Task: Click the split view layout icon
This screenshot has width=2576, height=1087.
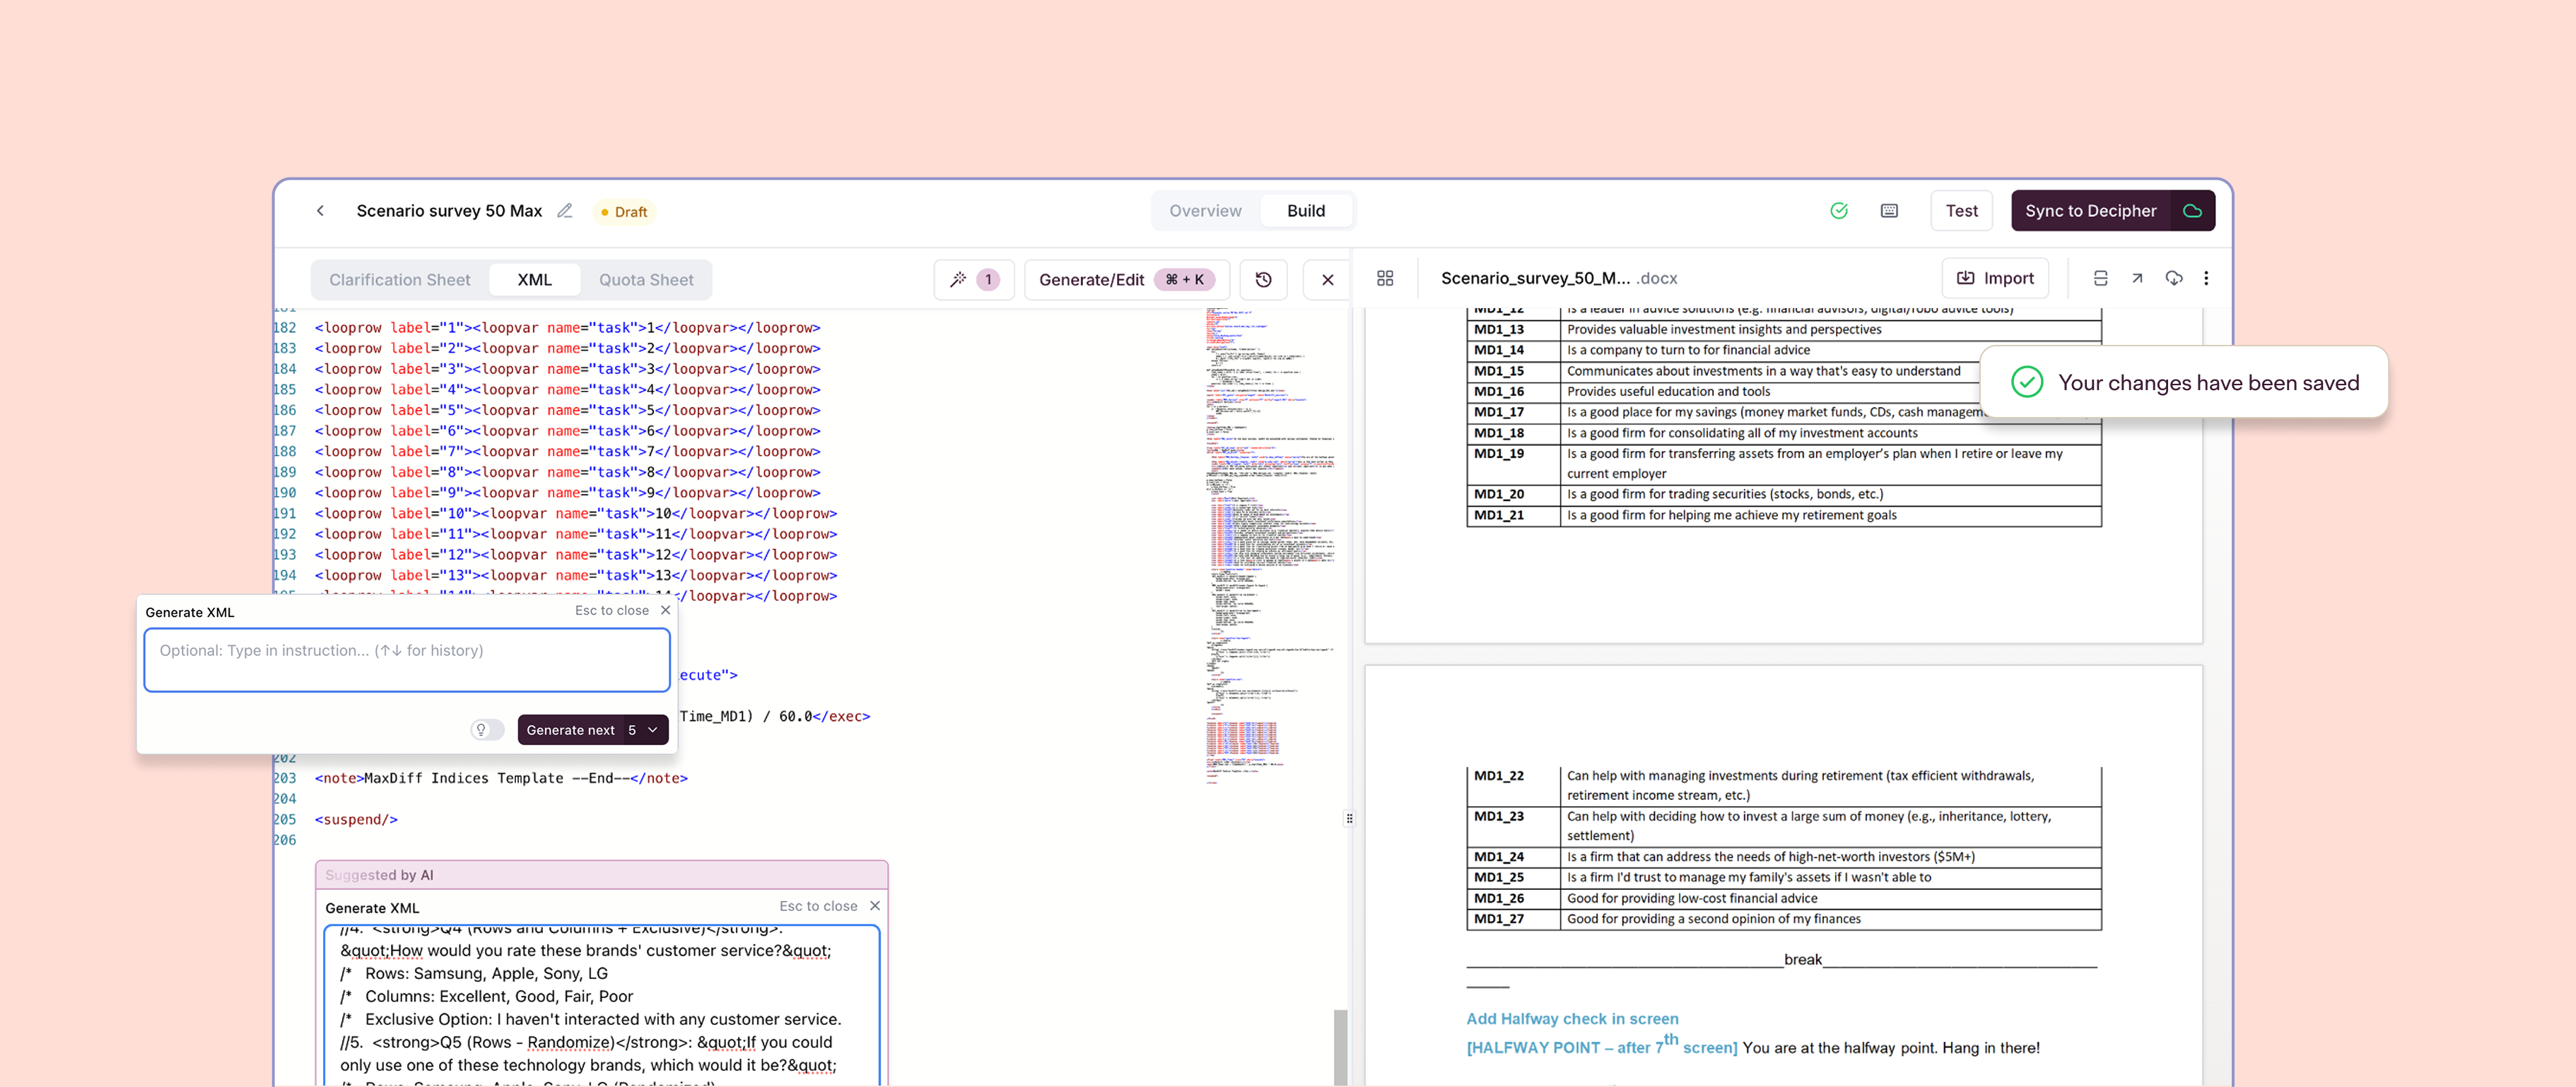Action: point(2100,278)
